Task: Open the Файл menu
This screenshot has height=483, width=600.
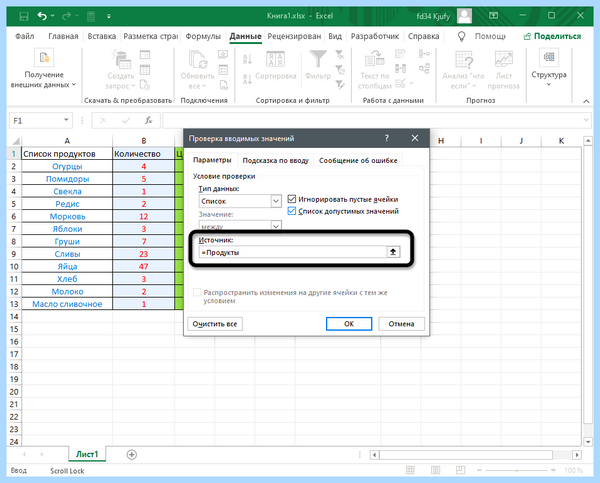Action: click(x=24, y=36)
